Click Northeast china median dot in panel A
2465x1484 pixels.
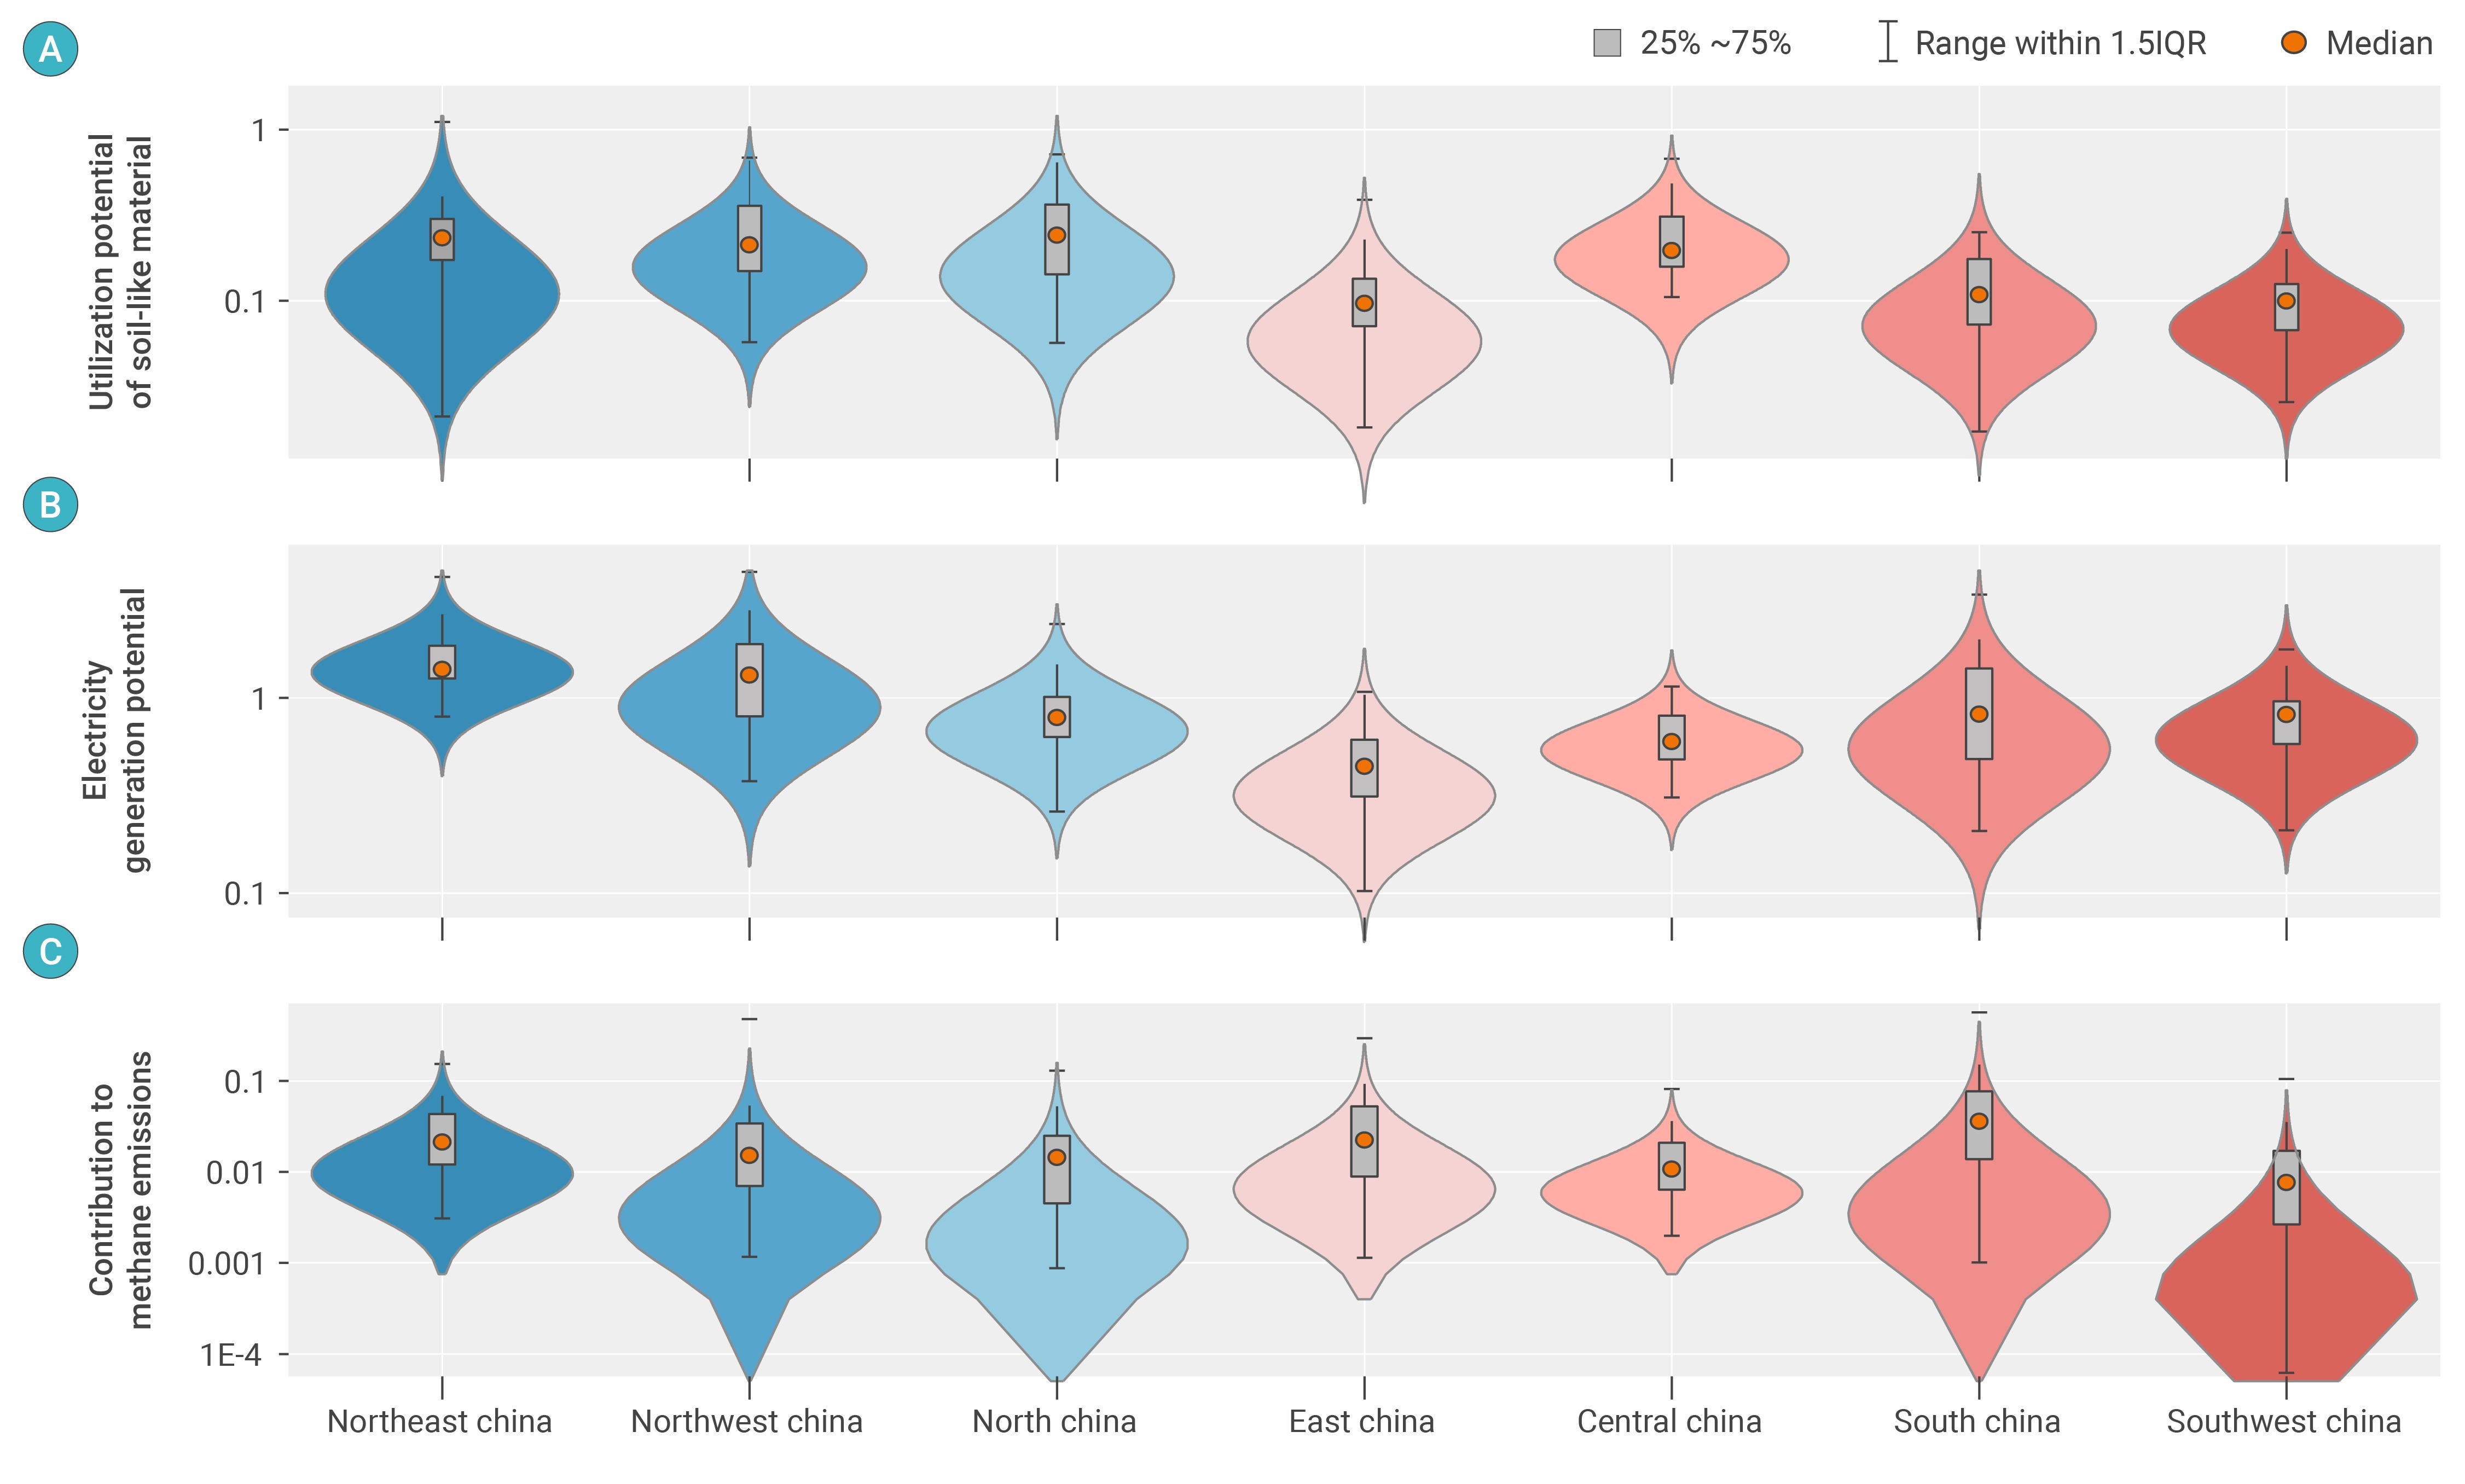click(442, 238)
